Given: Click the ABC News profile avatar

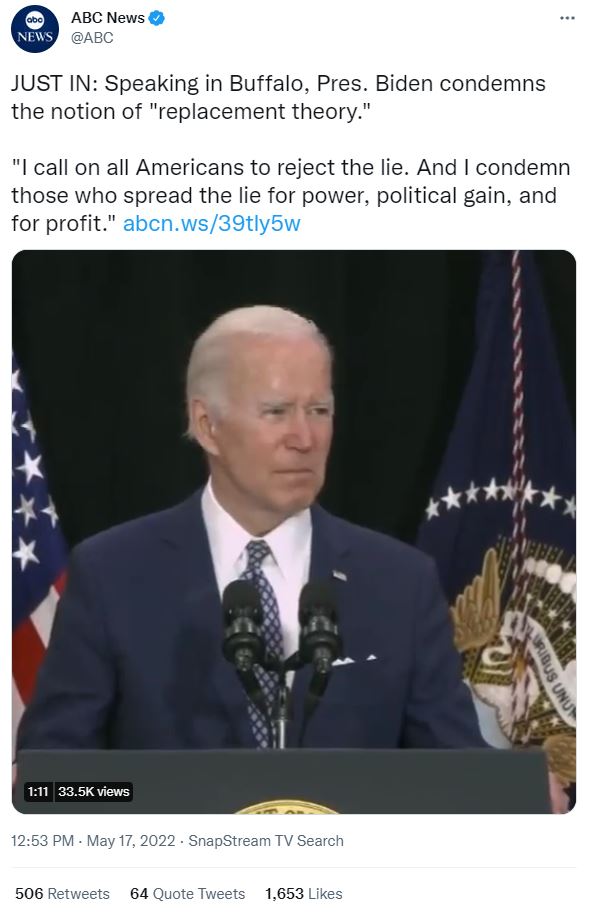Looking at the screenshot, I should click(x=35, y=29).
